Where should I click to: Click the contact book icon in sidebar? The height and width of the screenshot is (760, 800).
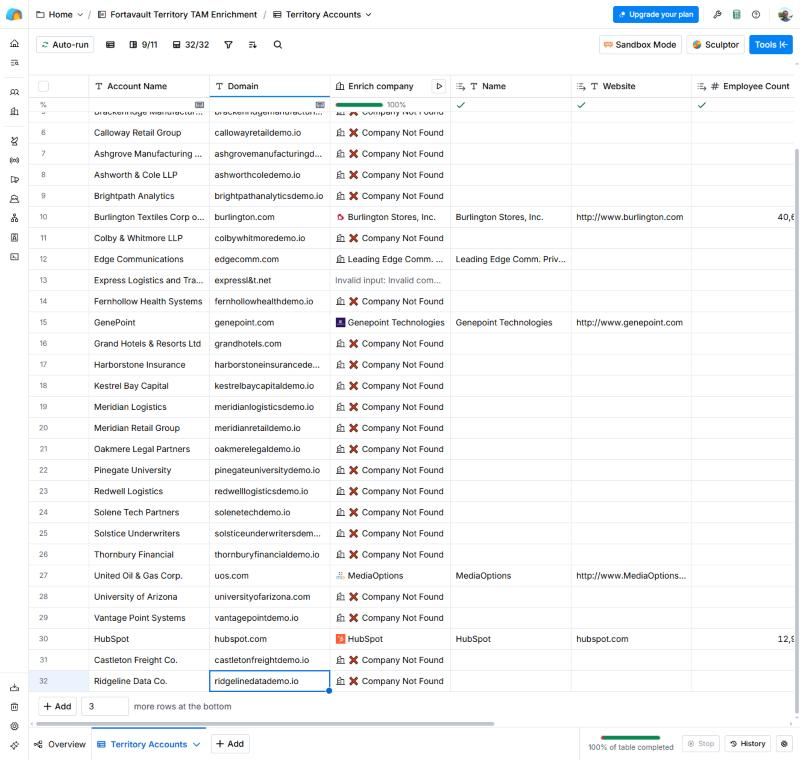(14, 237)
